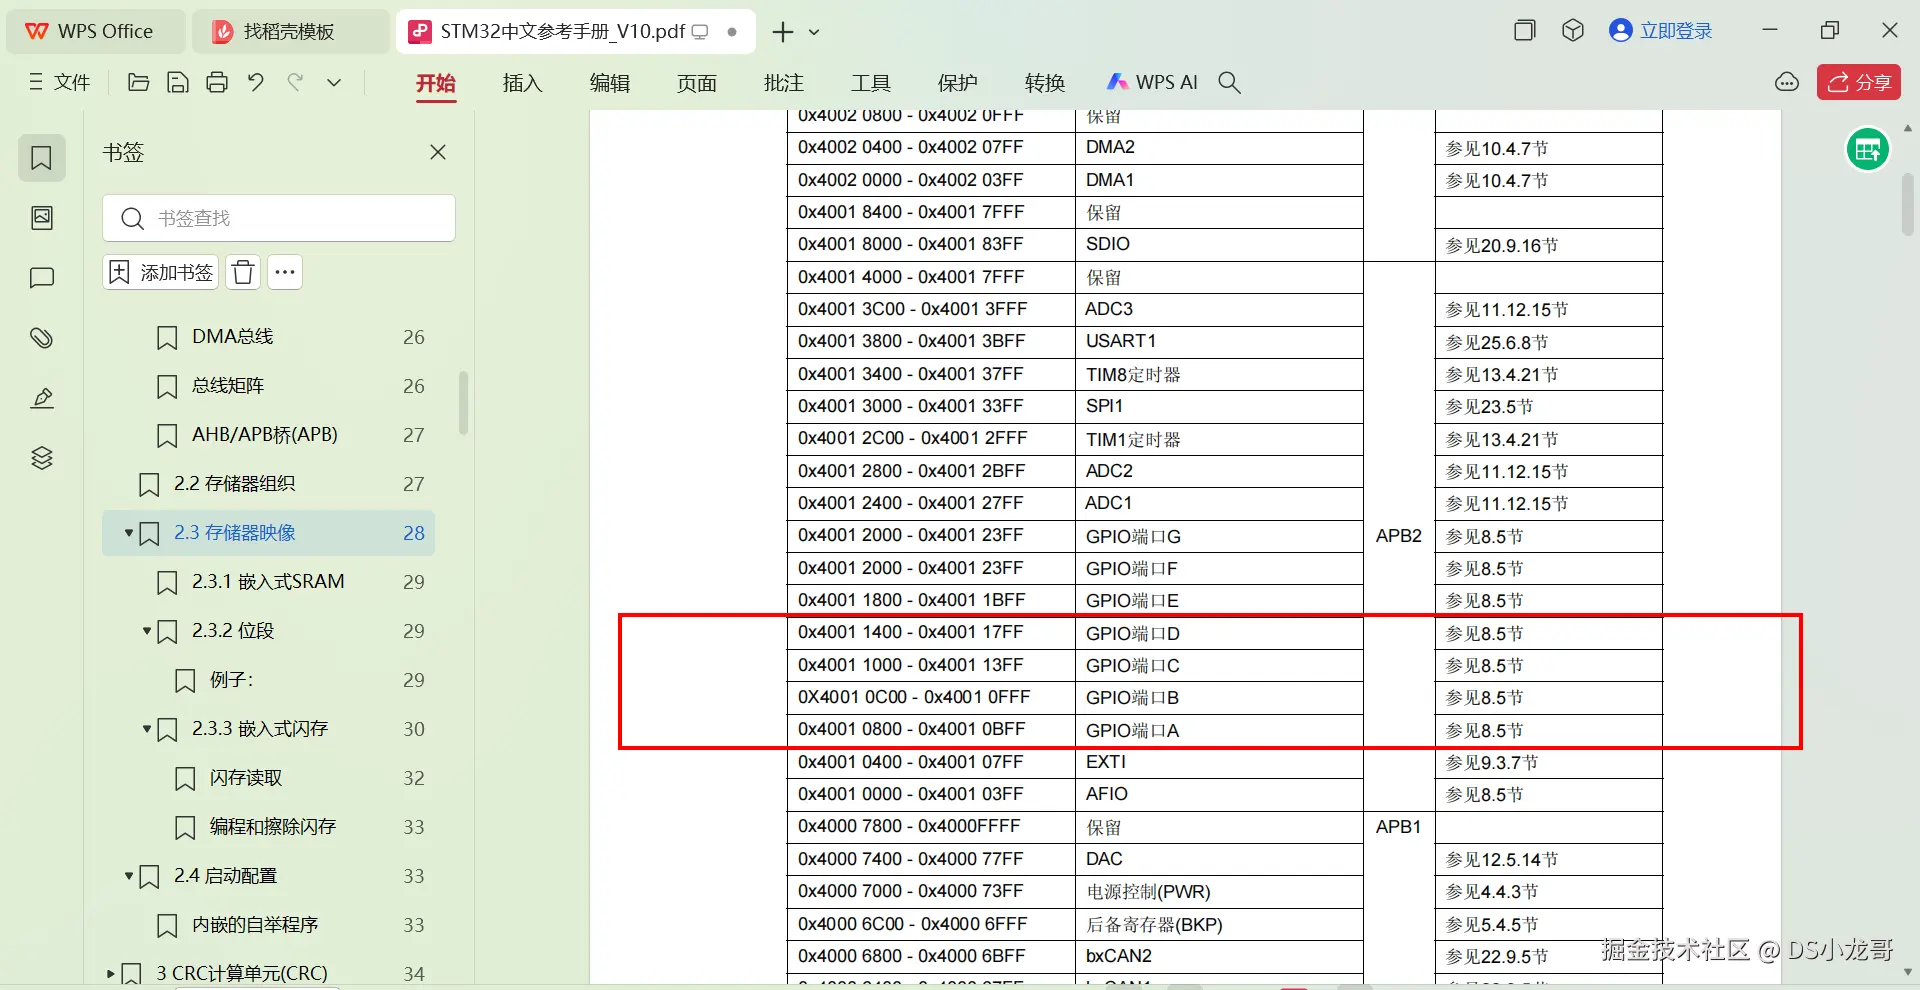
Task: Switch to the 编辑 ribbon tab
Action: pyautogui.click(x=610, y=83)
